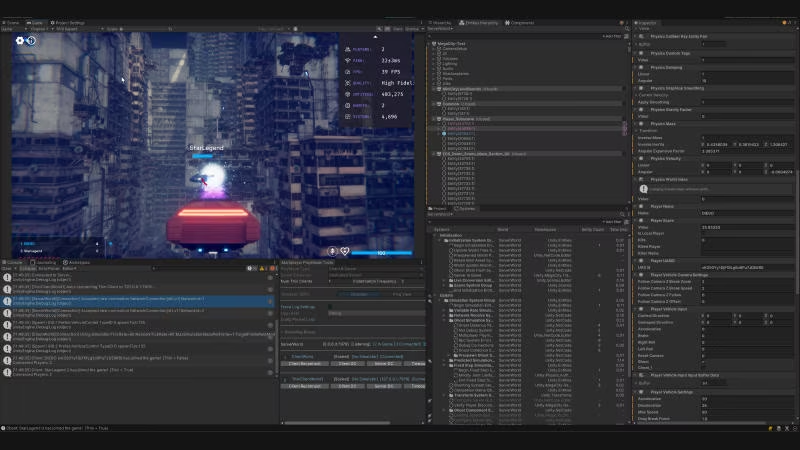Click the player health bar slider
This screenshot has width=800, height=450.
[x=382, y=252]
